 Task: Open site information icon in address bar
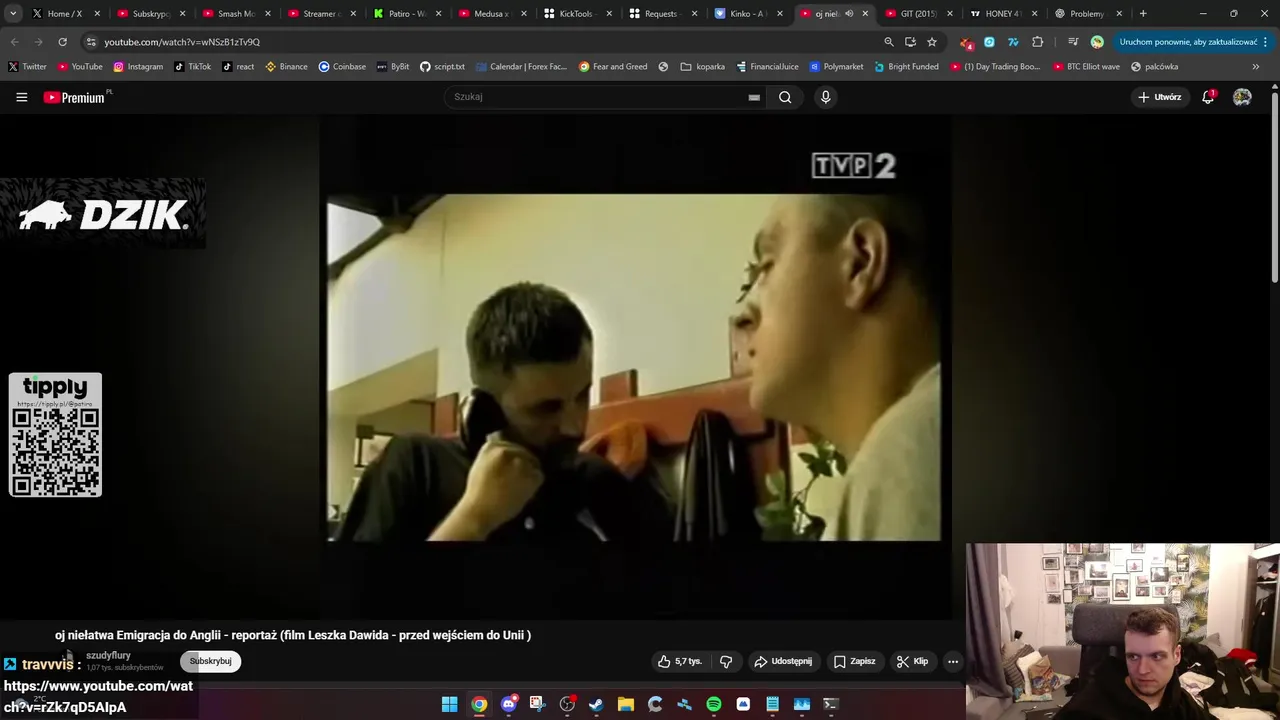pyautogui.click(x=91, y=42)
